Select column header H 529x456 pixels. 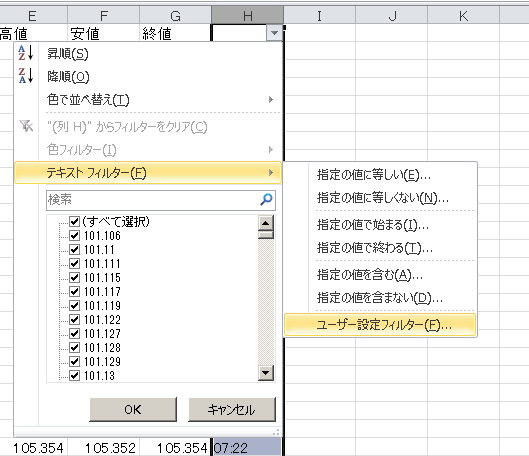coord(248,16)
